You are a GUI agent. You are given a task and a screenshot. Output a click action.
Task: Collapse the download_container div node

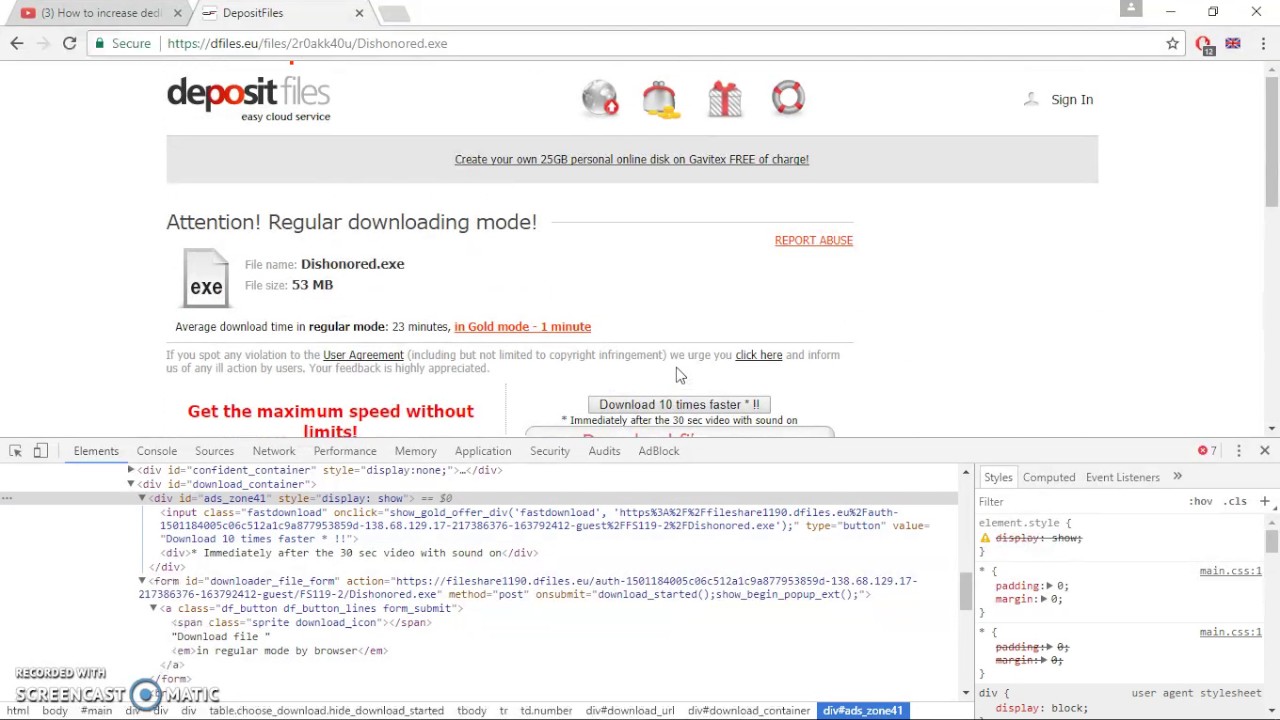[130, 484]
